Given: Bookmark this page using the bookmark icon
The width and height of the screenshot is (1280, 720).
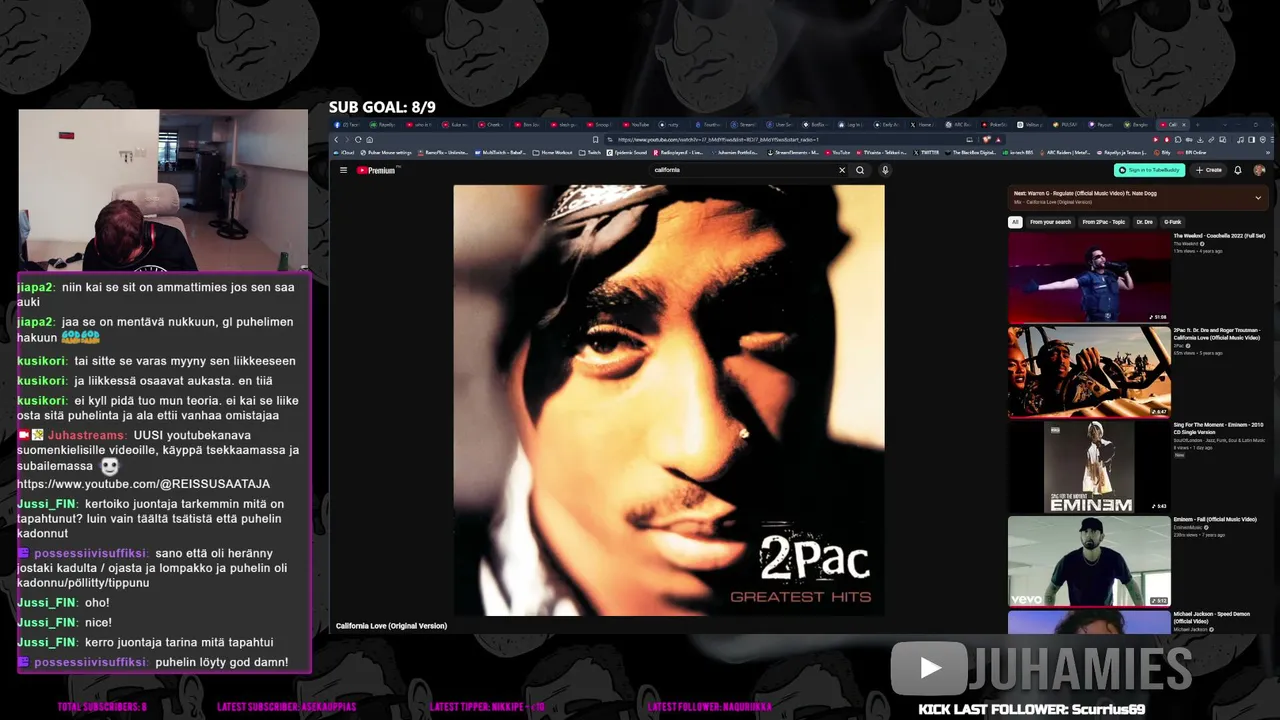Looking at the screenshot, I should [596, 139].
